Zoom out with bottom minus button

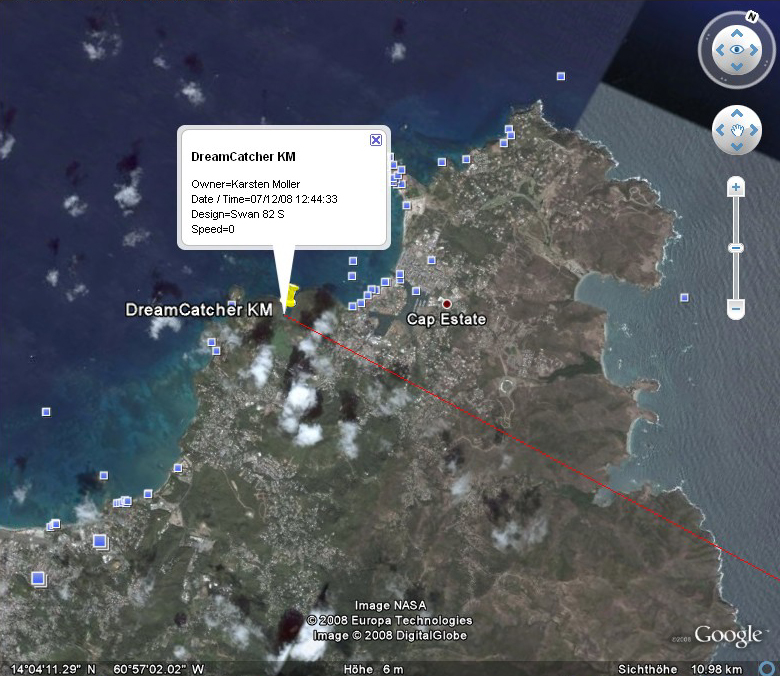(x=736, y=309)
